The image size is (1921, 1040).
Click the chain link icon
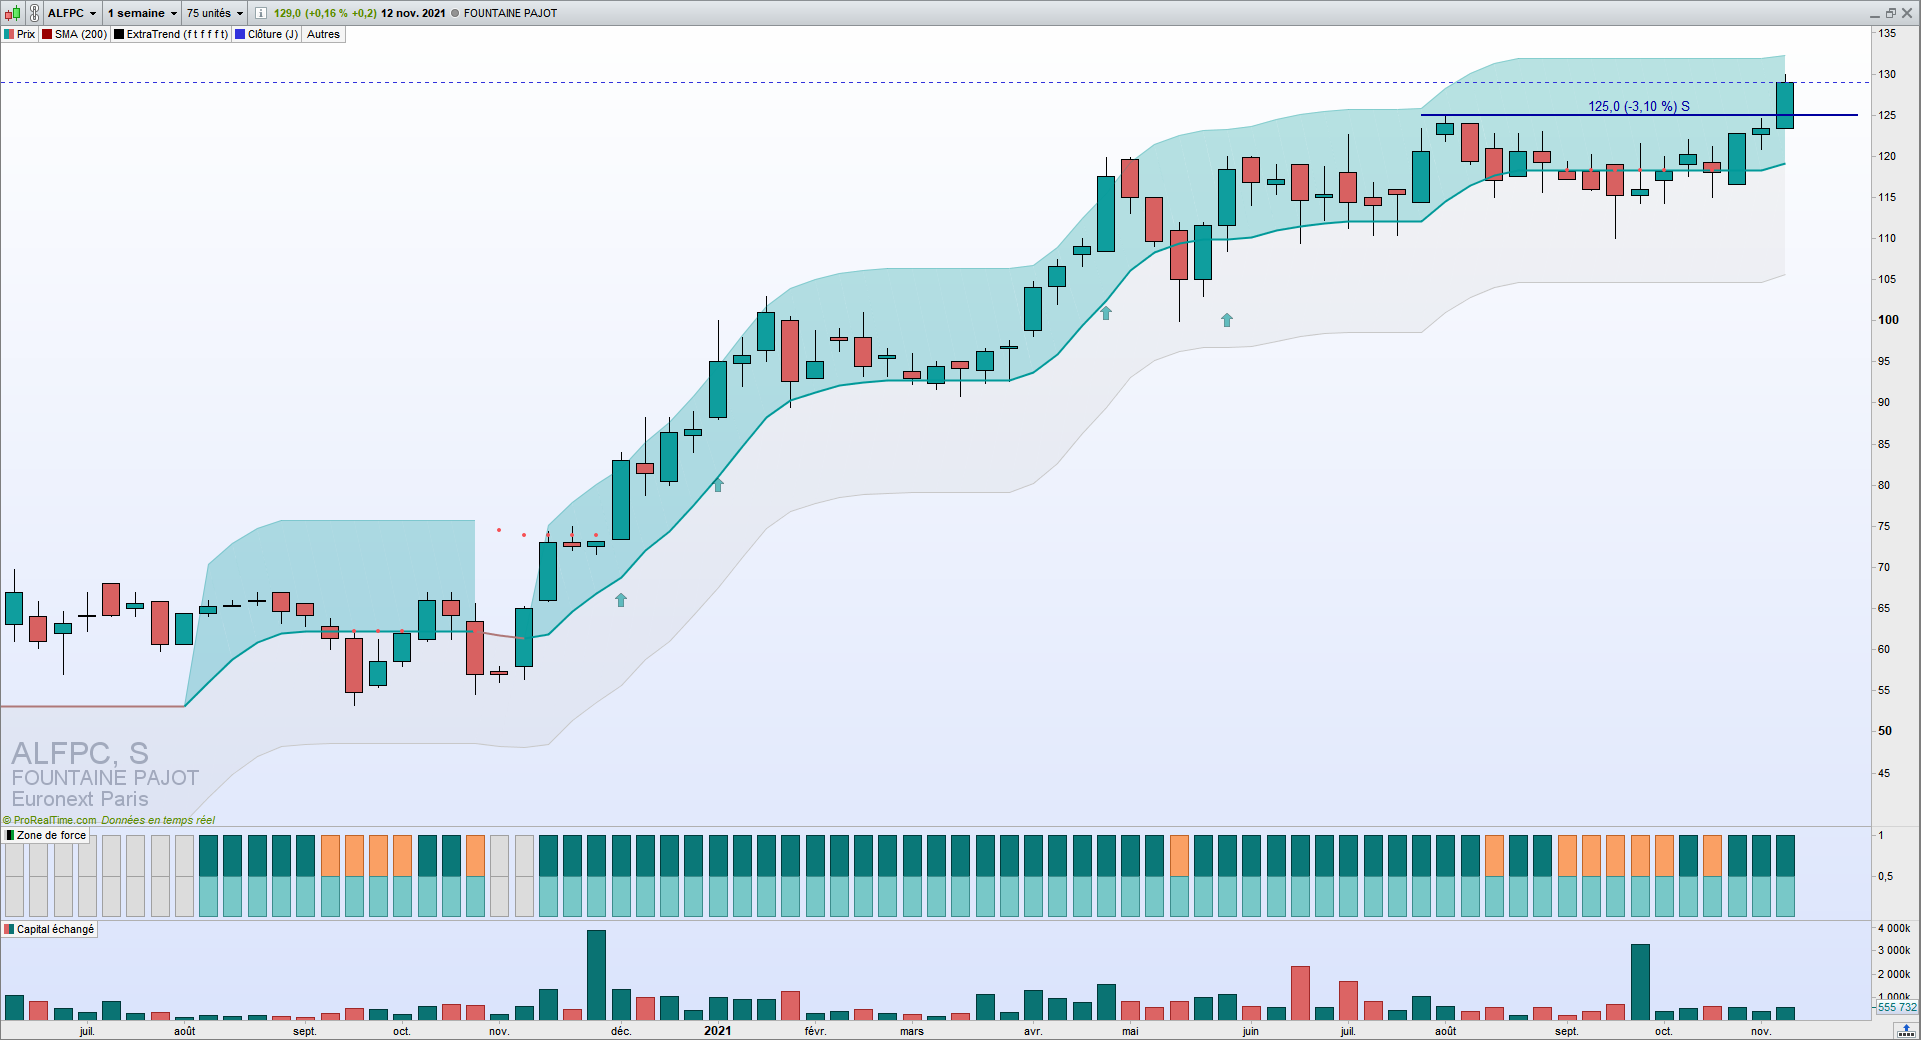[34, 13]
